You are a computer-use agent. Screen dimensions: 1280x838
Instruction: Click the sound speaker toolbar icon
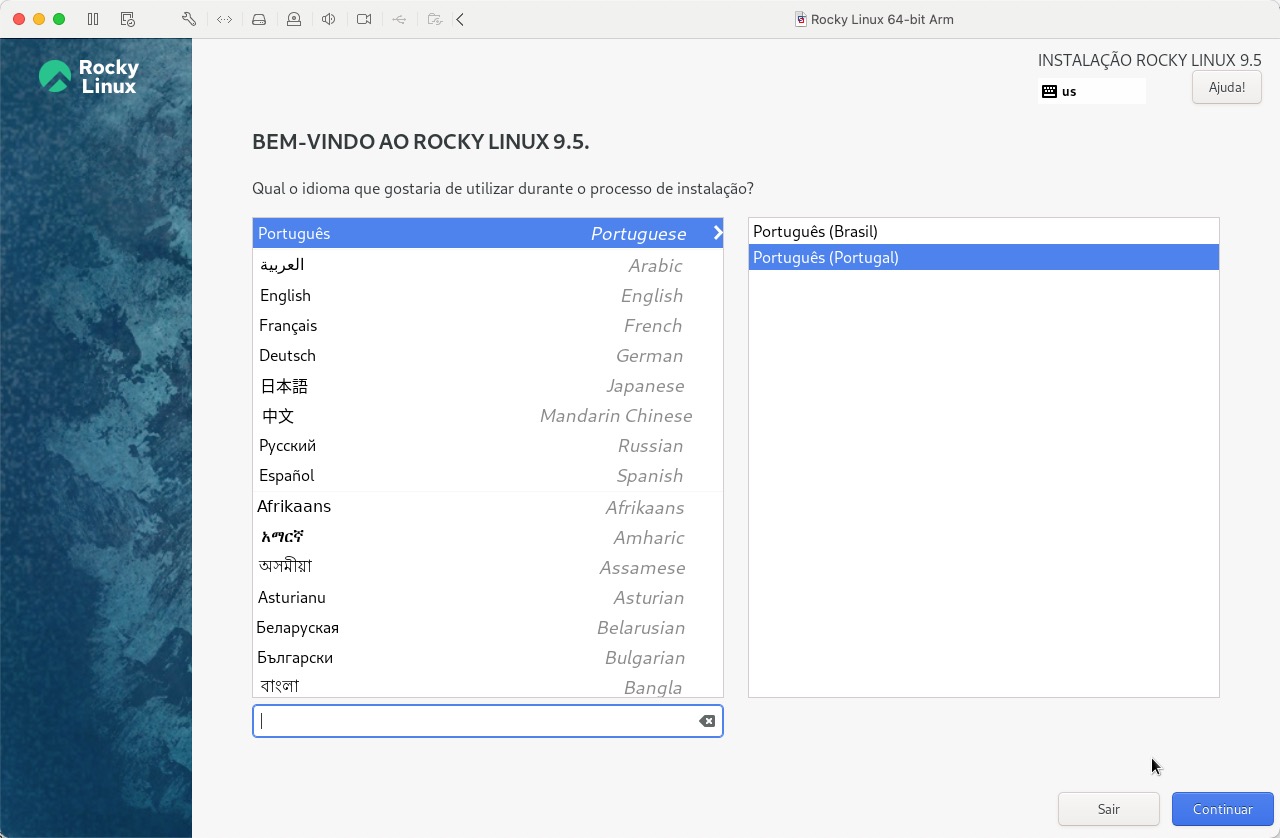click(x=328, y=19)
